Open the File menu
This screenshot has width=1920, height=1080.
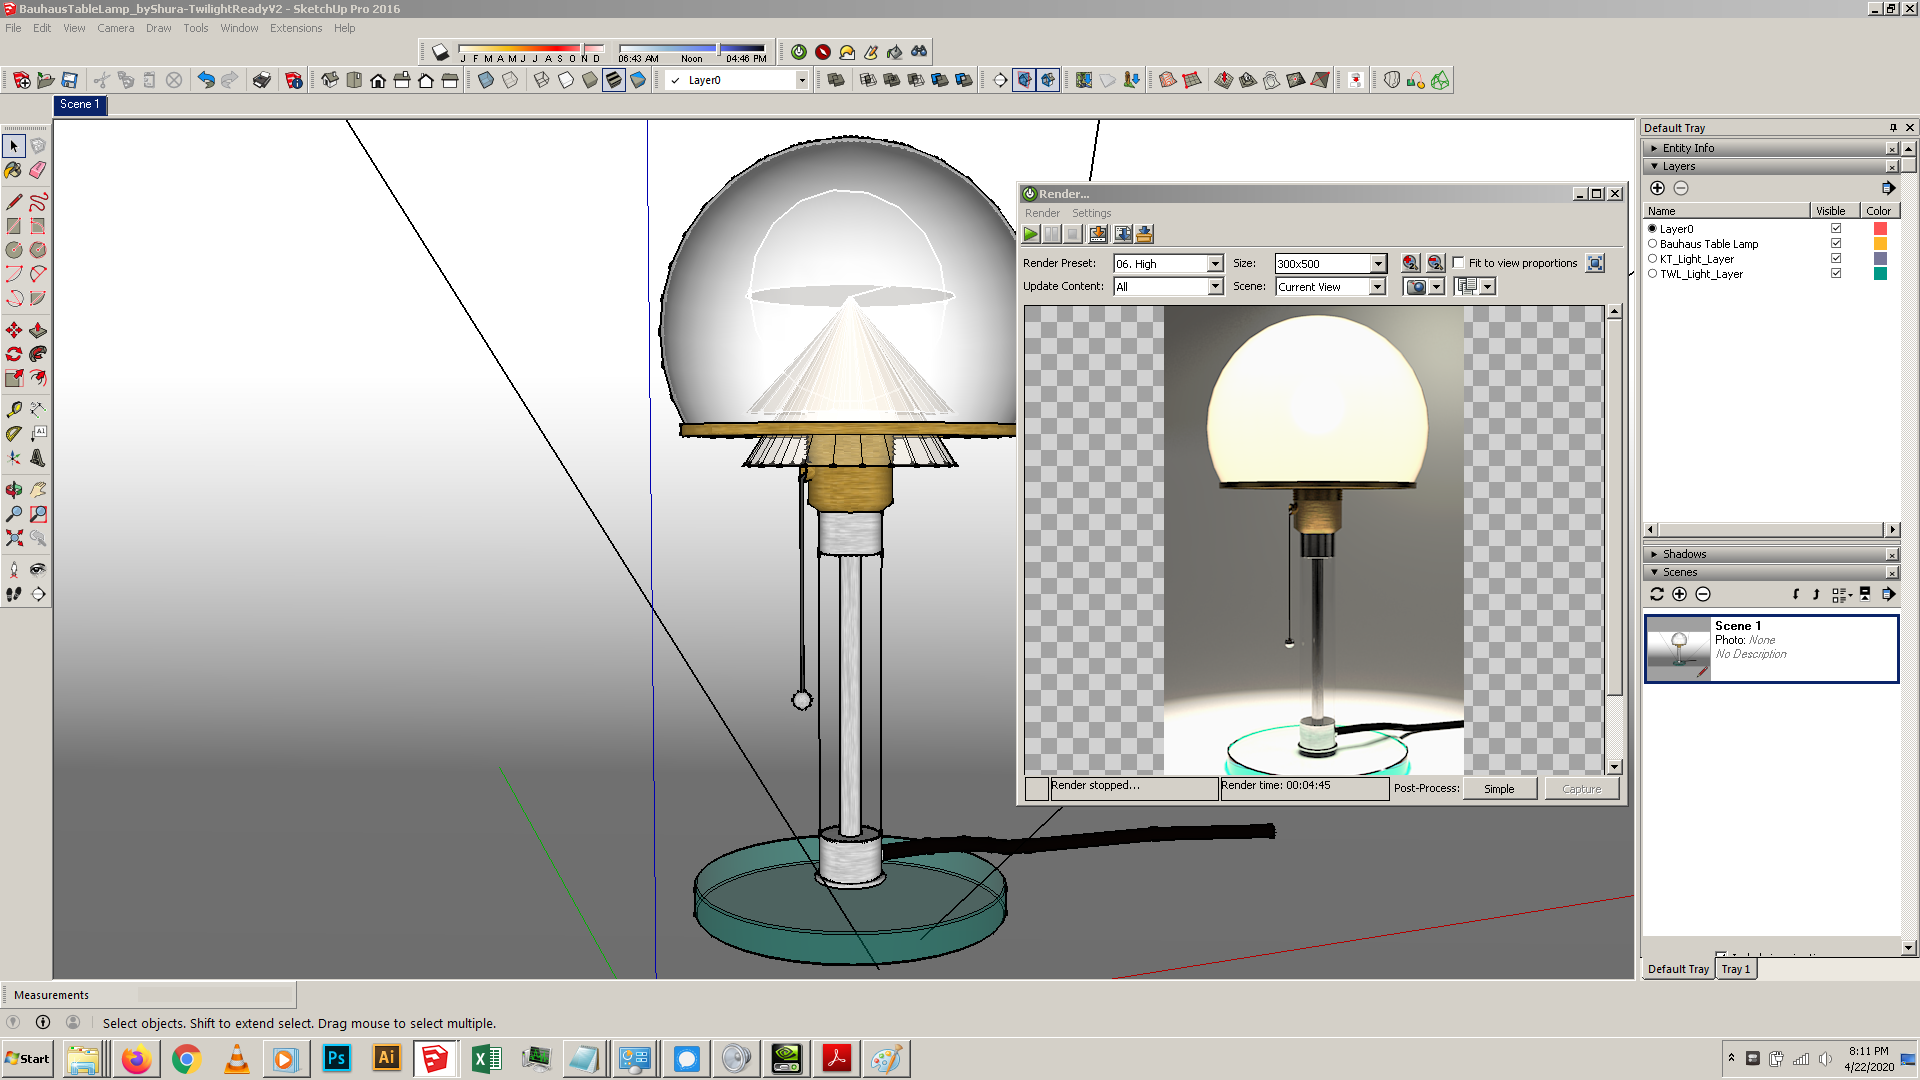13,28
